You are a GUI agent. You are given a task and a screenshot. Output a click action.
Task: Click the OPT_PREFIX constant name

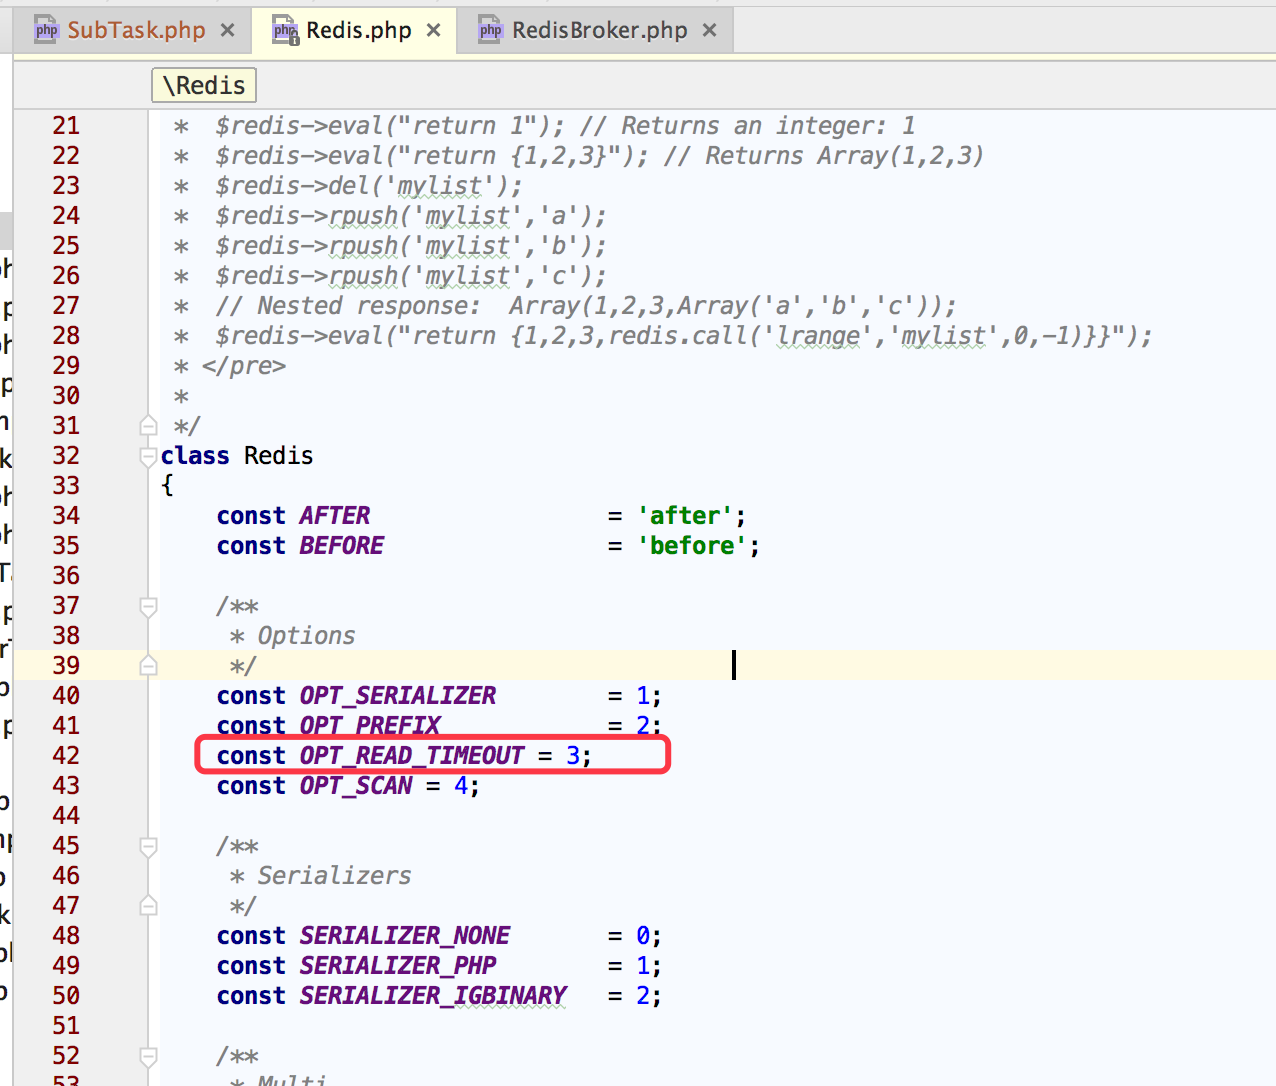point(370,726)
